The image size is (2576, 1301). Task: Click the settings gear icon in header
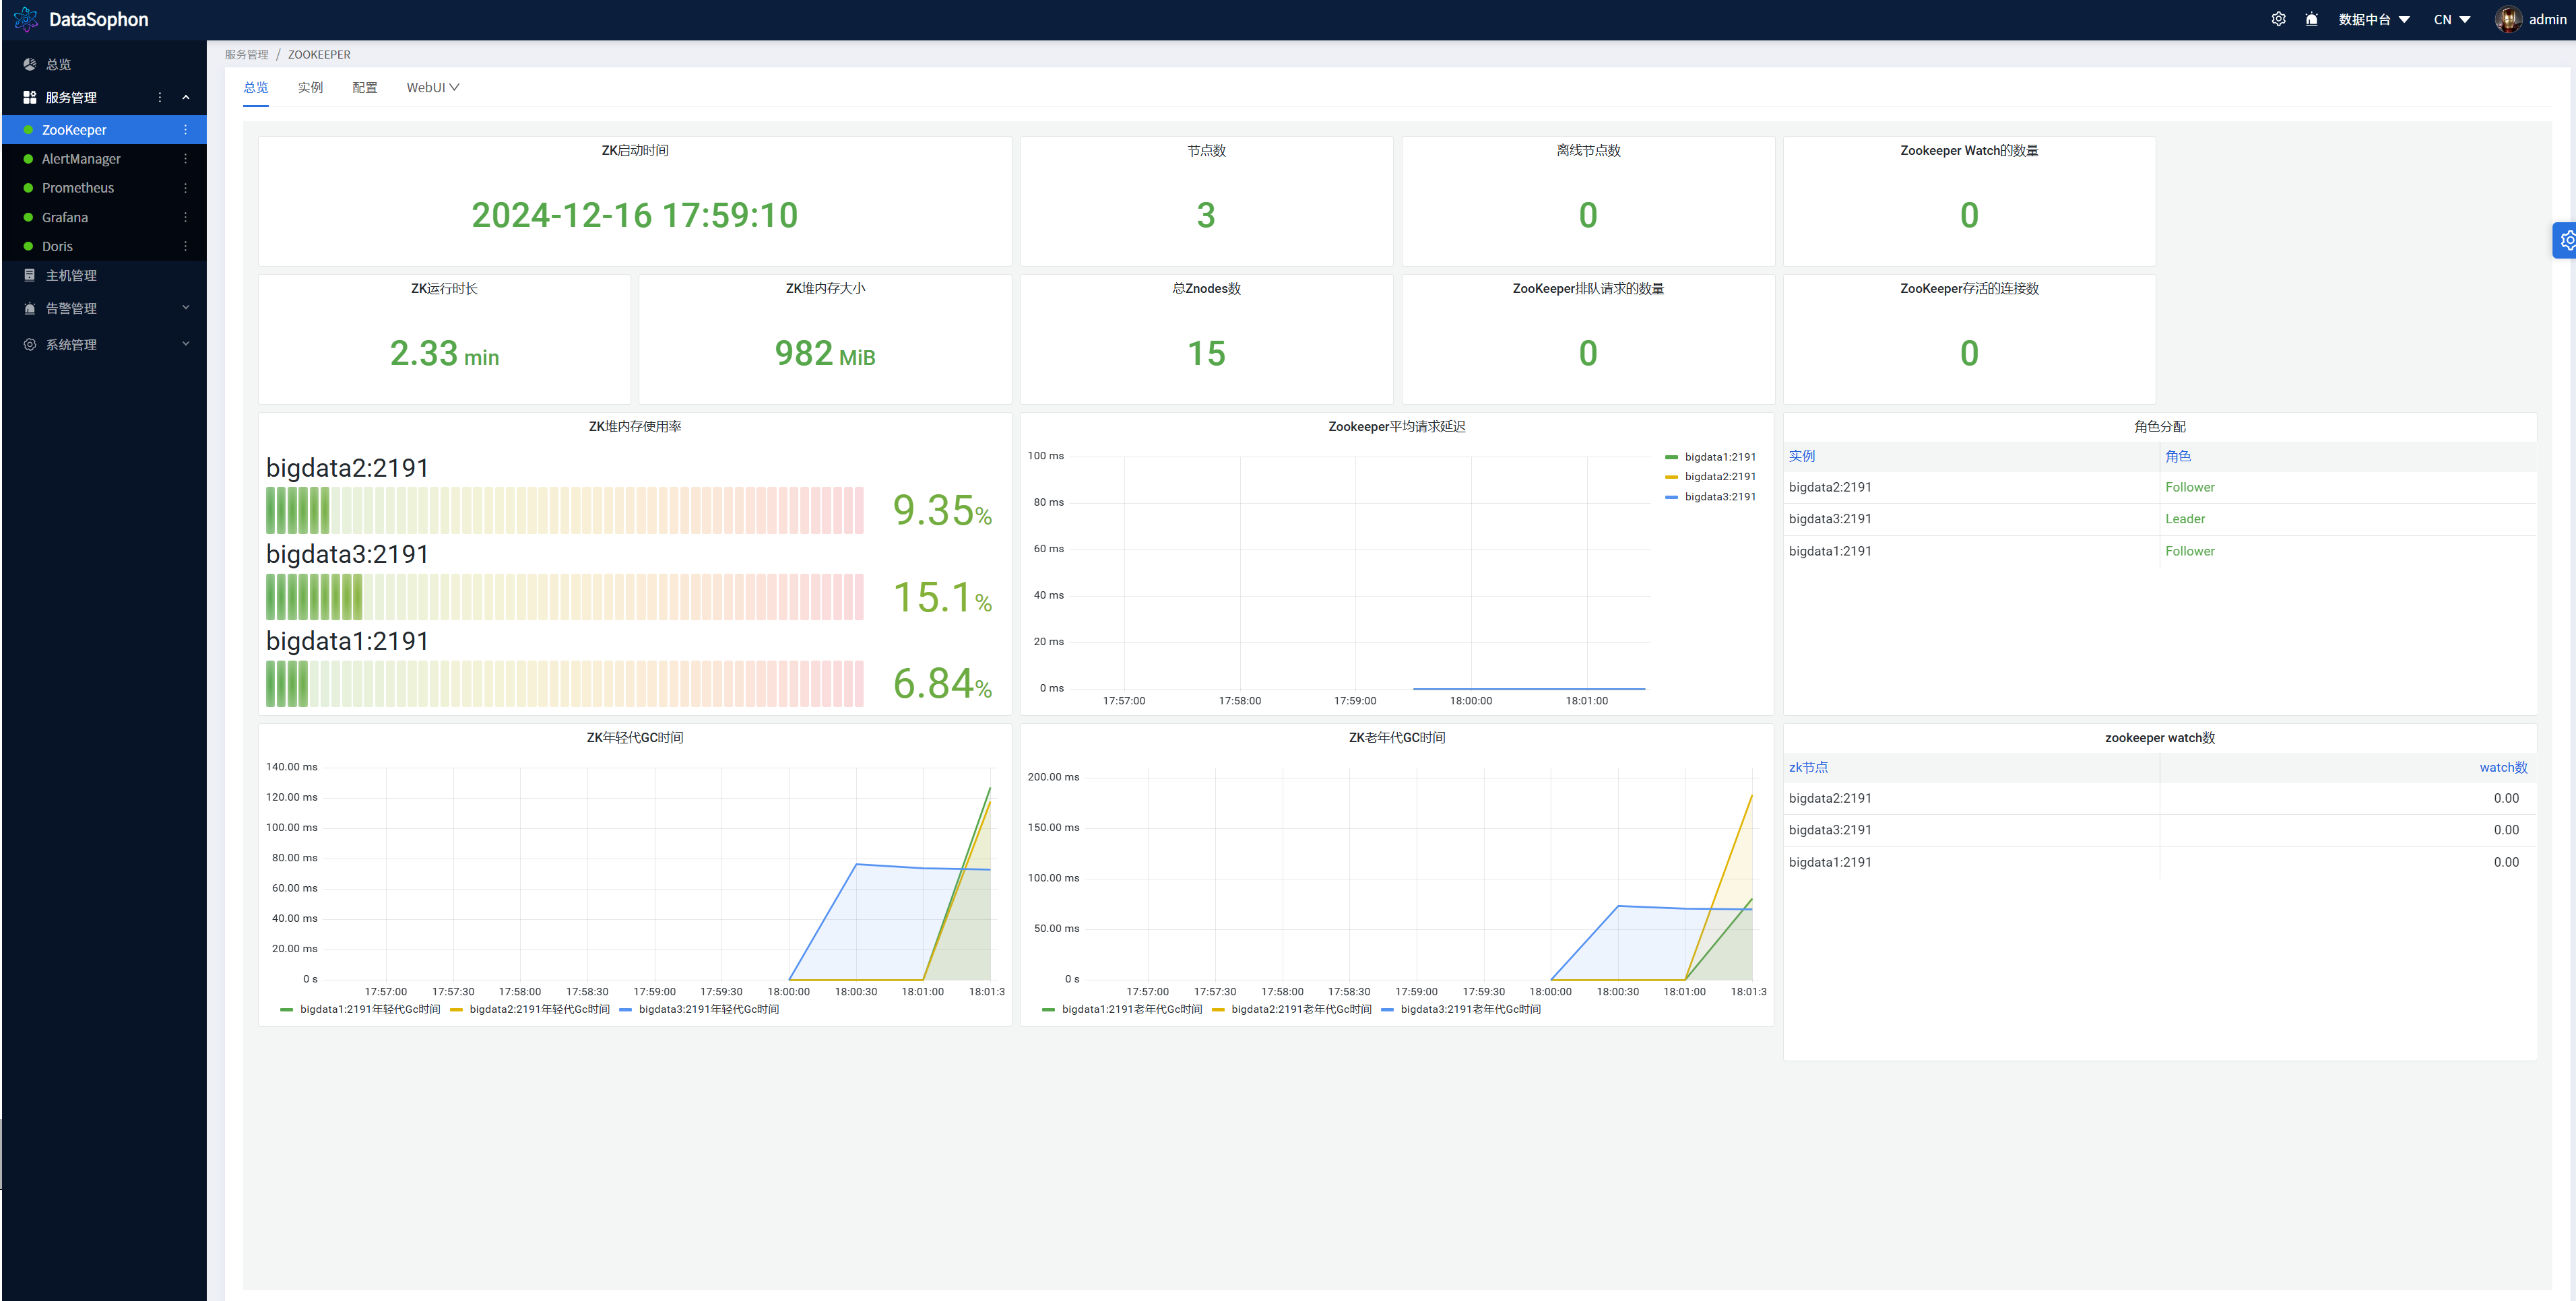[x=2278, y=19]
